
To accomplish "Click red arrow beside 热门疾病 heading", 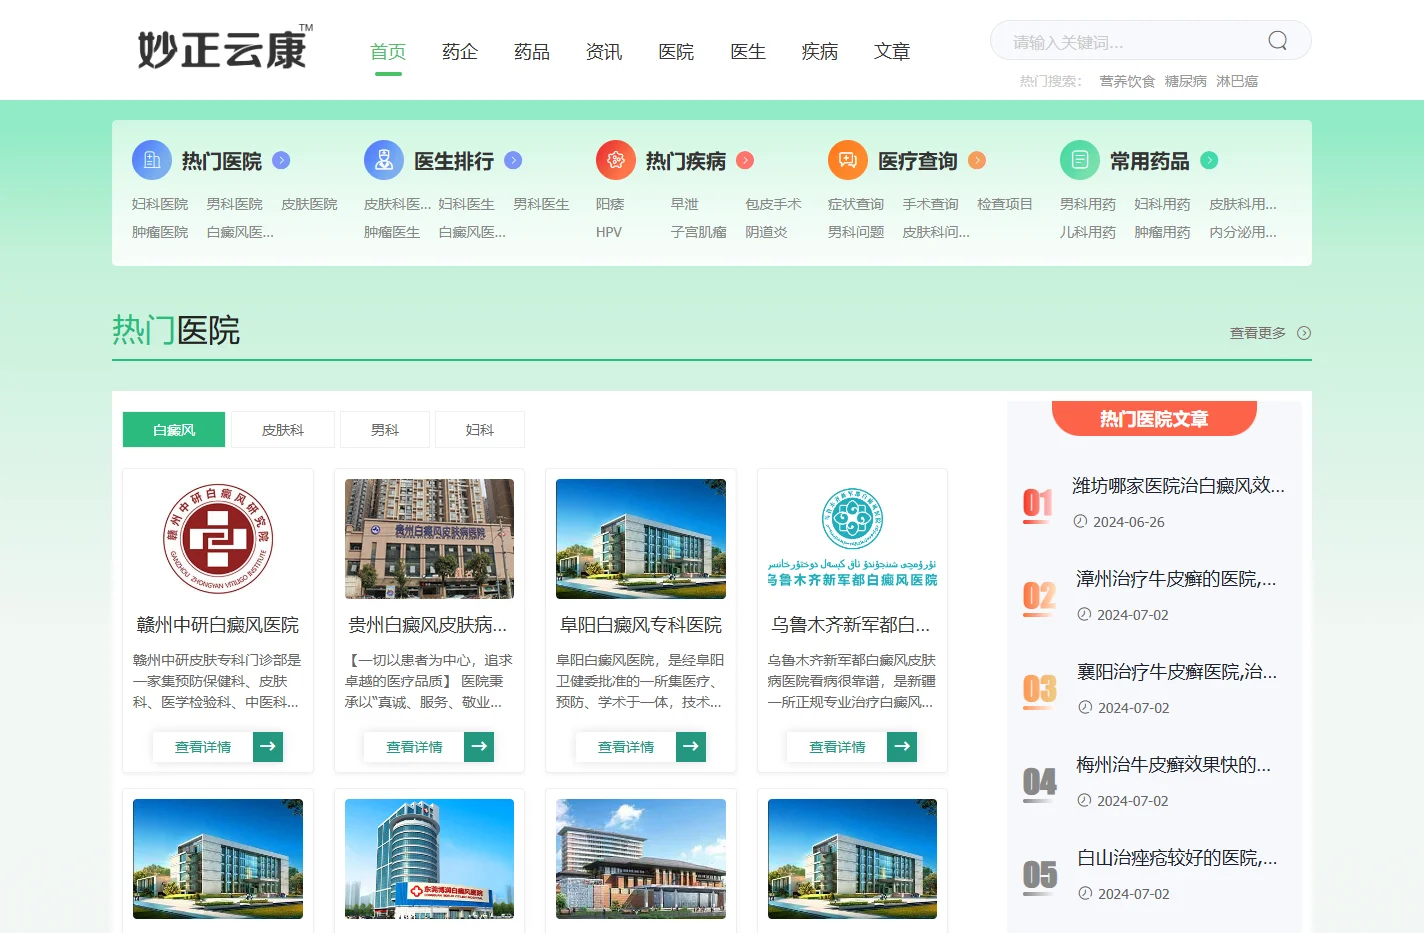I will (x=745, y=160).
